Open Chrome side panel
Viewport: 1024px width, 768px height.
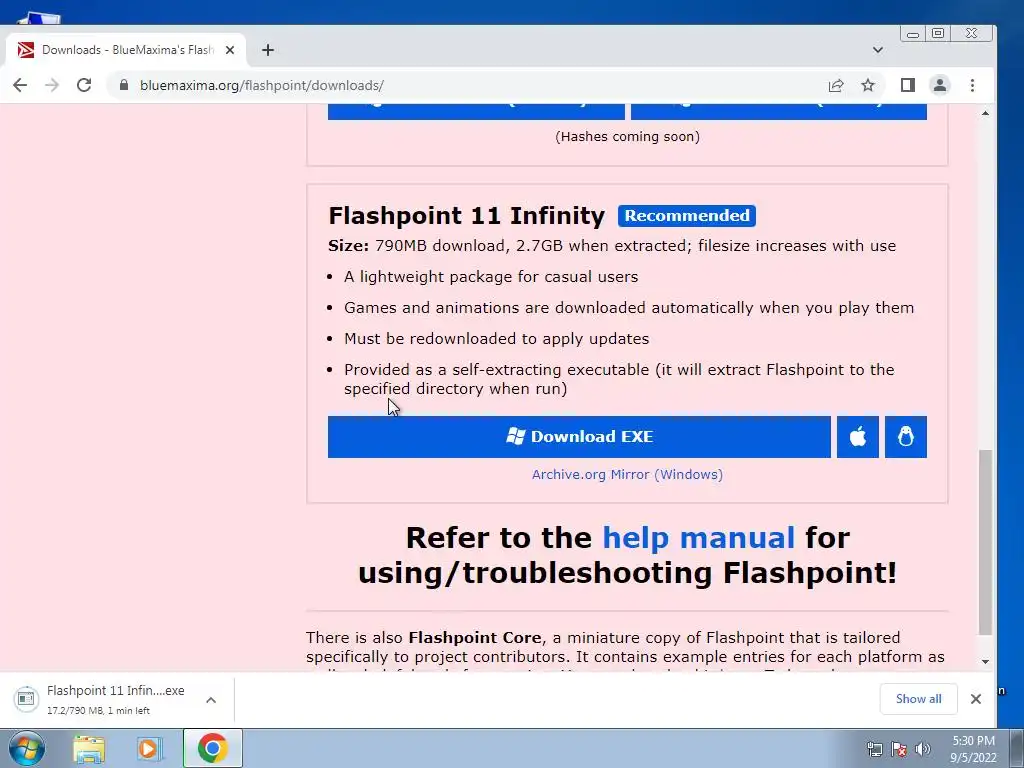pos(908,85)
